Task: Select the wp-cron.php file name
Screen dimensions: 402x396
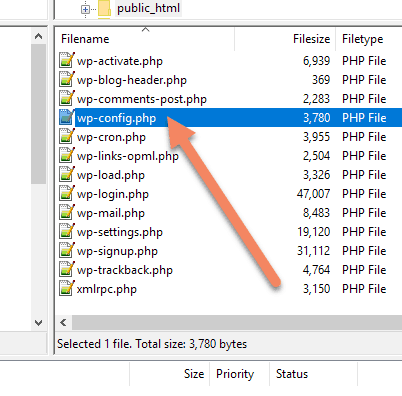Action: 111,137
